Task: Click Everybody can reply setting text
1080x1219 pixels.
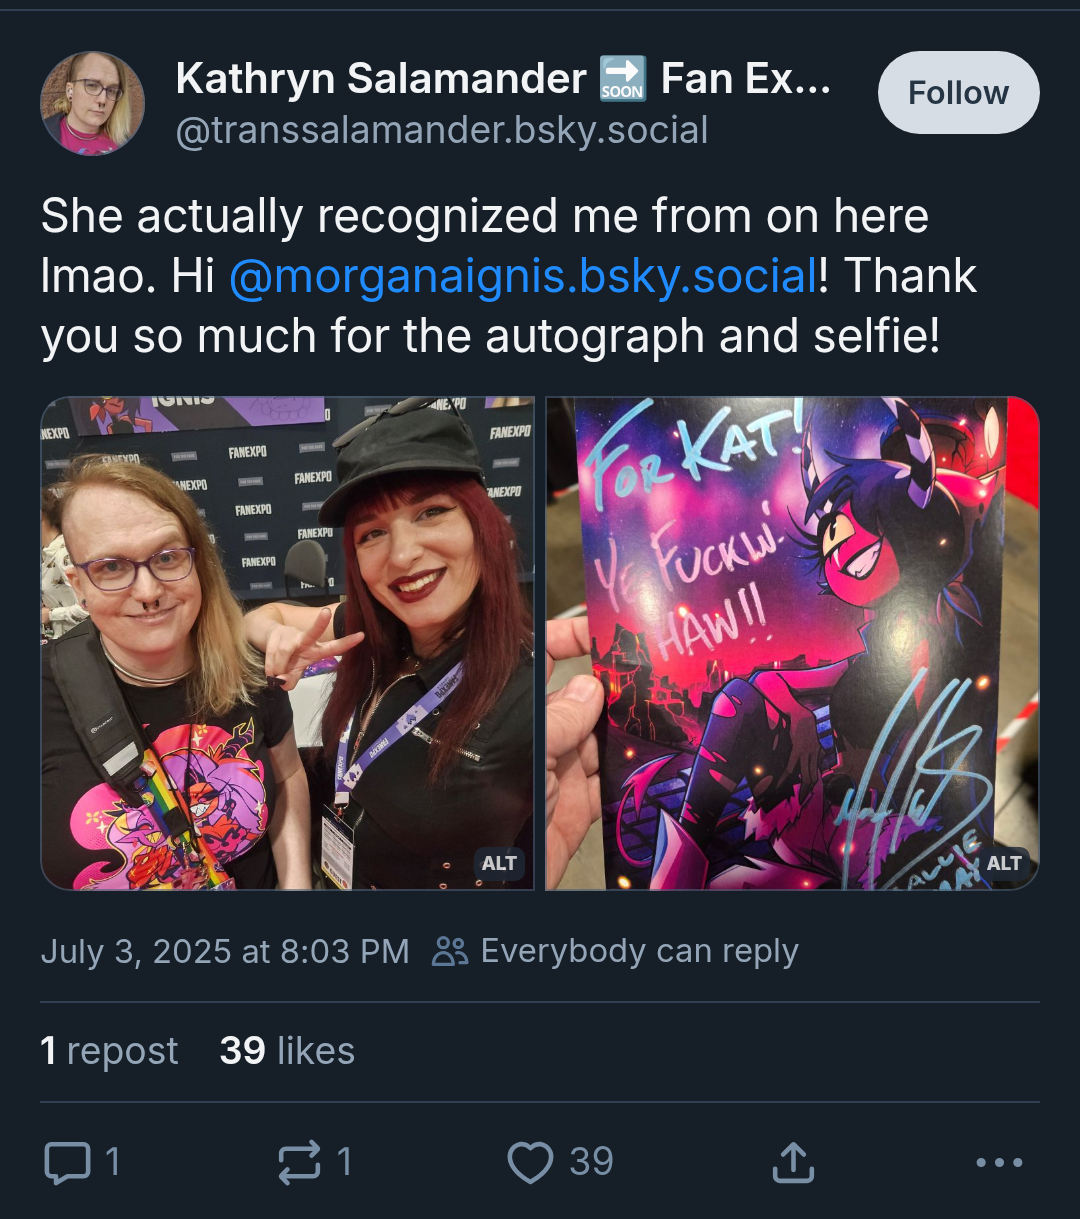Action: (639, 951)
